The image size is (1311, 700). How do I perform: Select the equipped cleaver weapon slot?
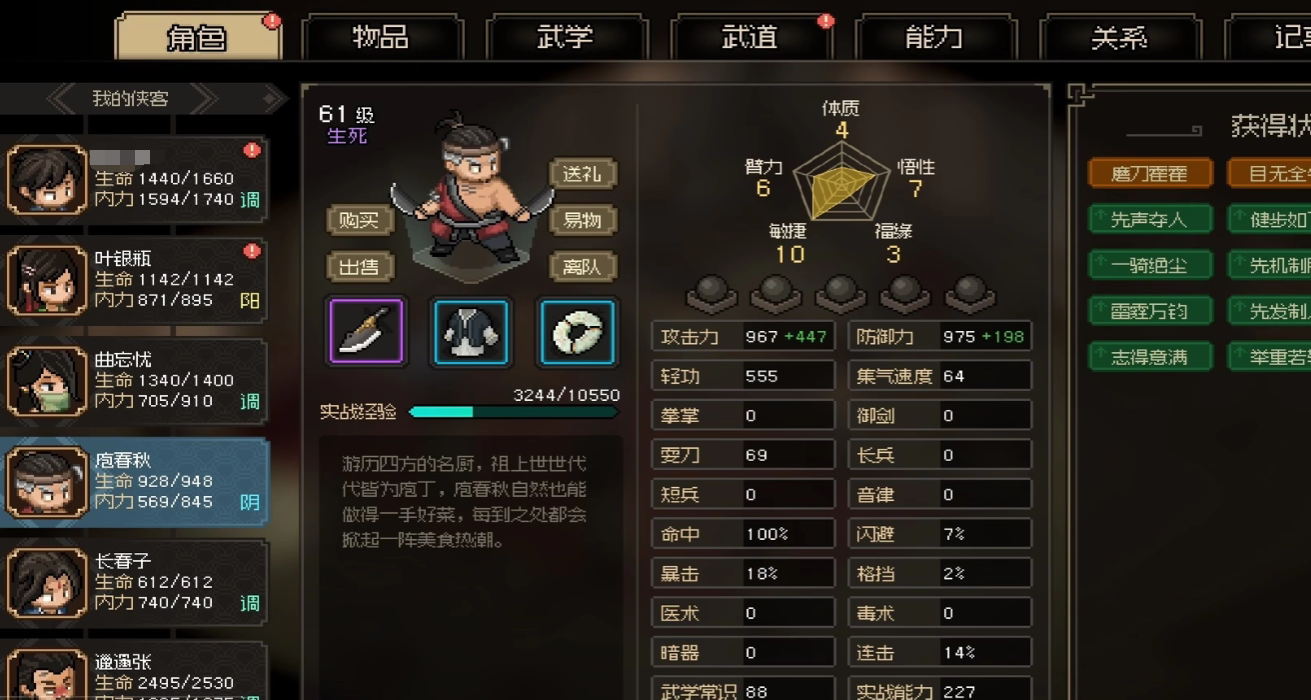(x=366, y=331)
